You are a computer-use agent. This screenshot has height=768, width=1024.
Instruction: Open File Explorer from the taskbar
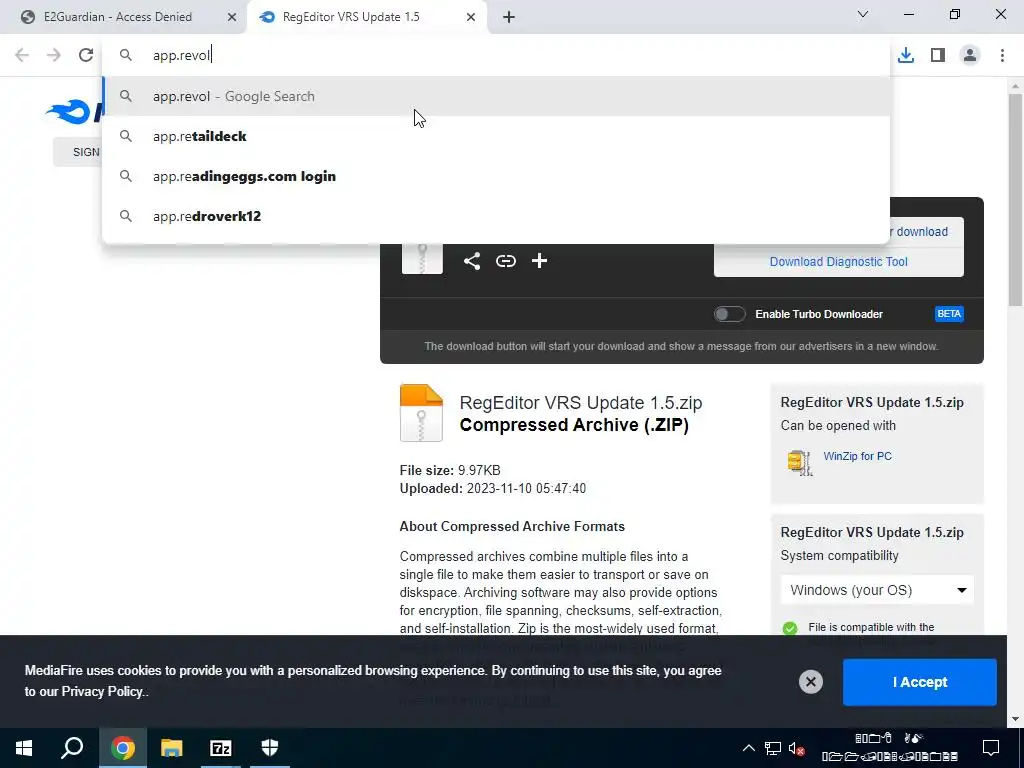tap(172, 748)
